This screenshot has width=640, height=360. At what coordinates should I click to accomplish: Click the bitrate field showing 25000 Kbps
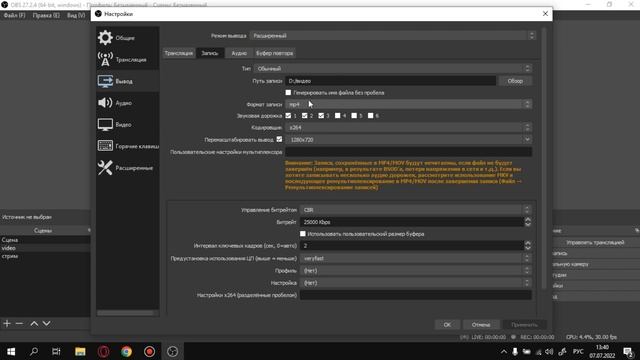point(412,222)
